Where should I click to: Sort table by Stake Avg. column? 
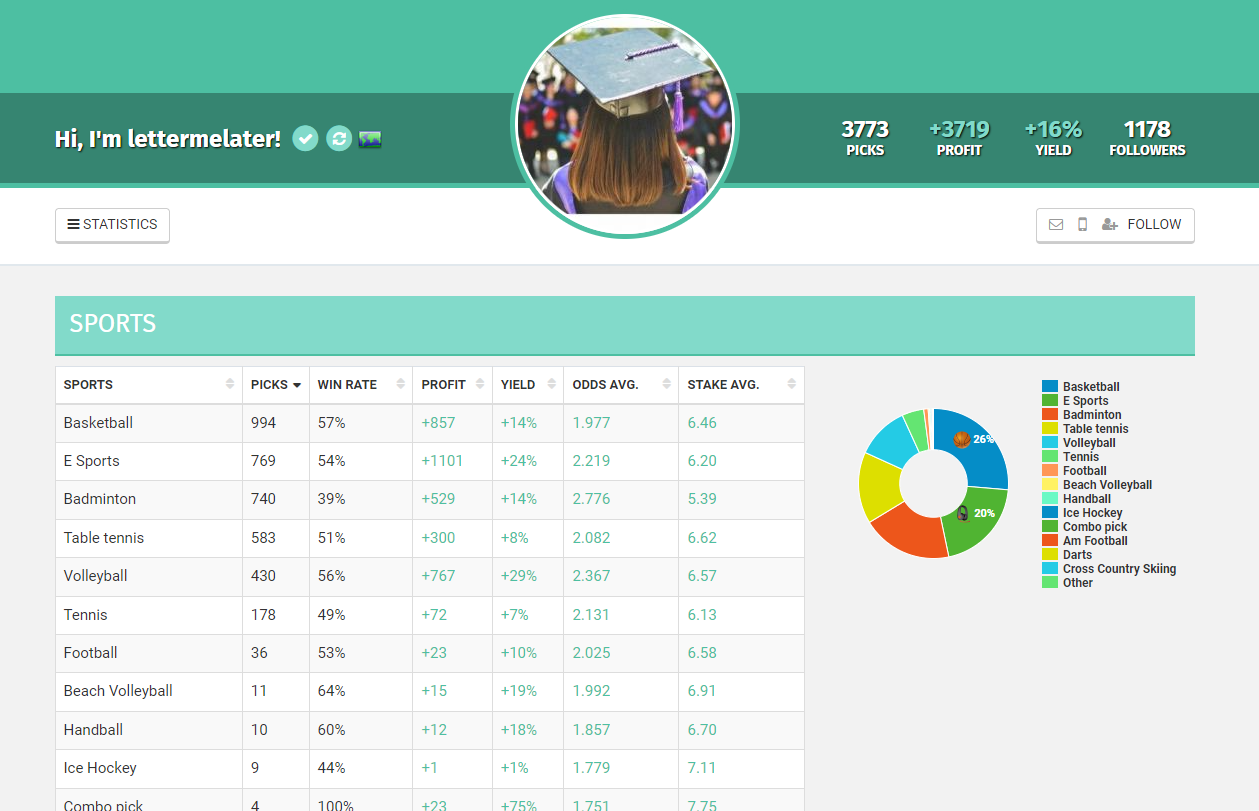[x=741, y=385]
